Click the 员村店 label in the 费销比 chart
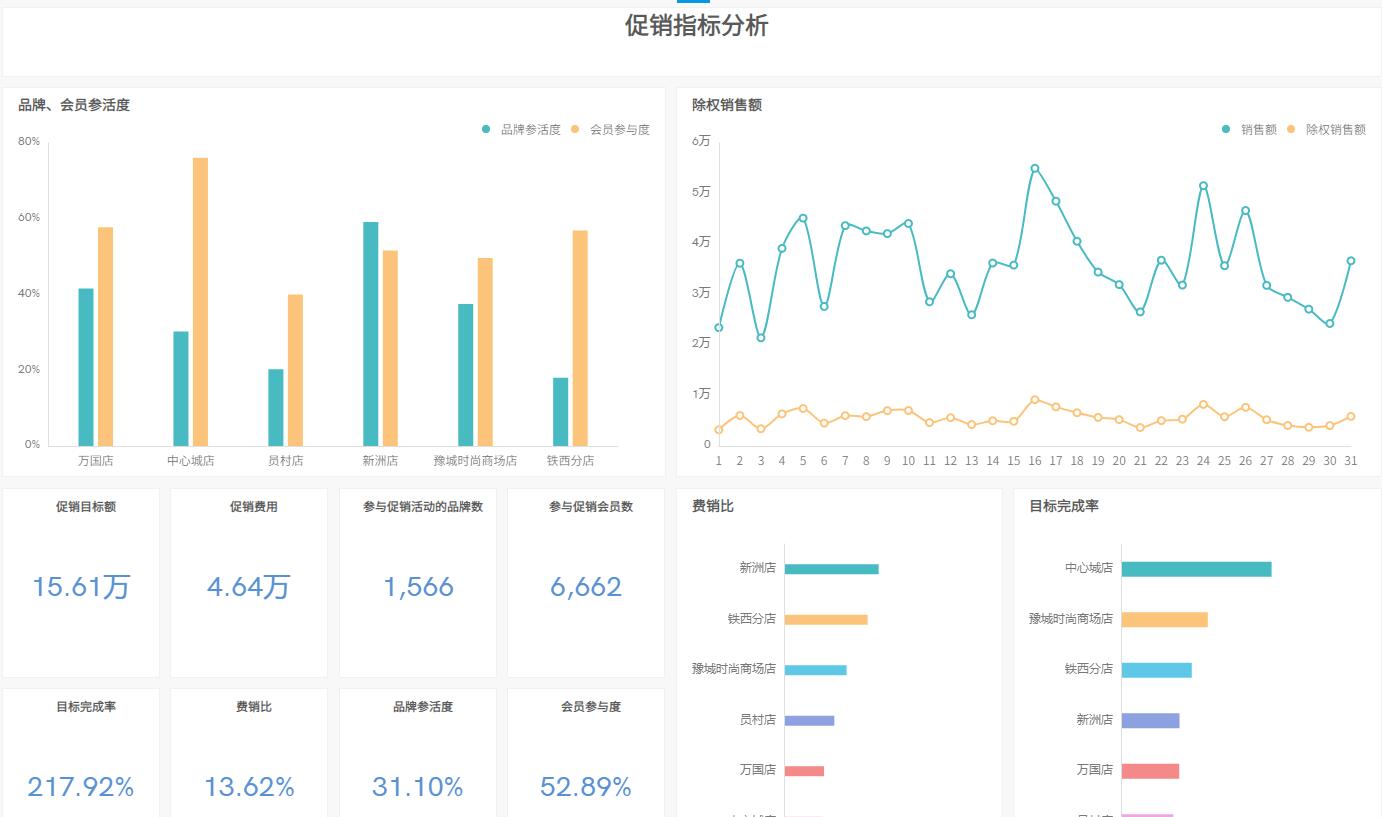The width and height of the screenshot is (1382, 817). pyautogui.click(x=759, y=719)
